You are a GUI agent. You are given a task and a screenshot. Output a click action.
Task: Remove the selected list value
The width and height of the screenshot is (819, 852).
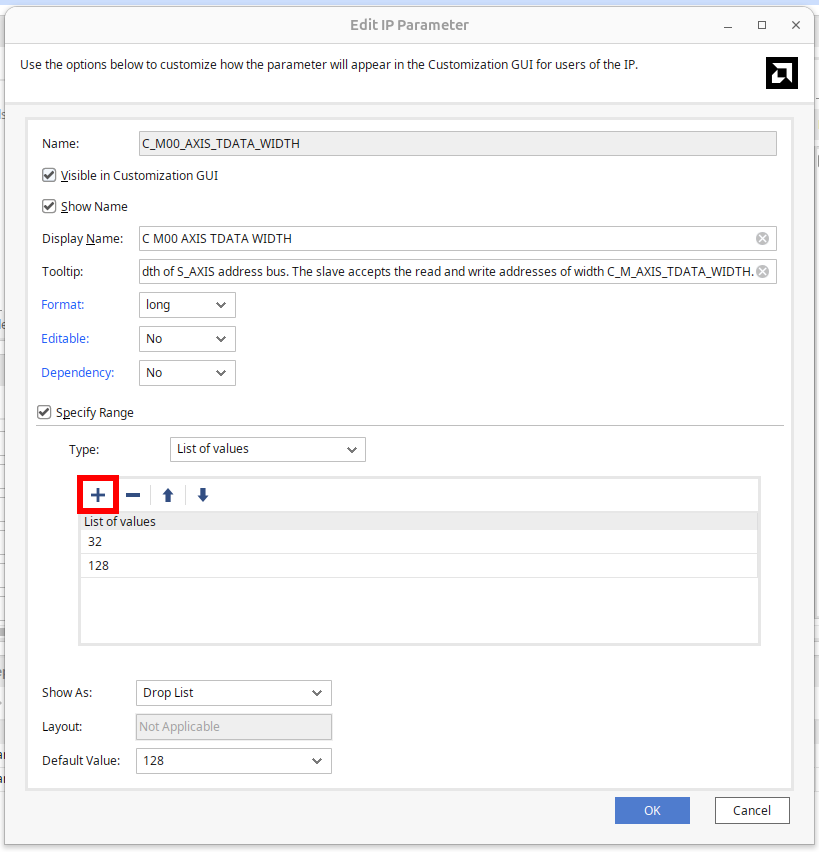click(132, 494)
